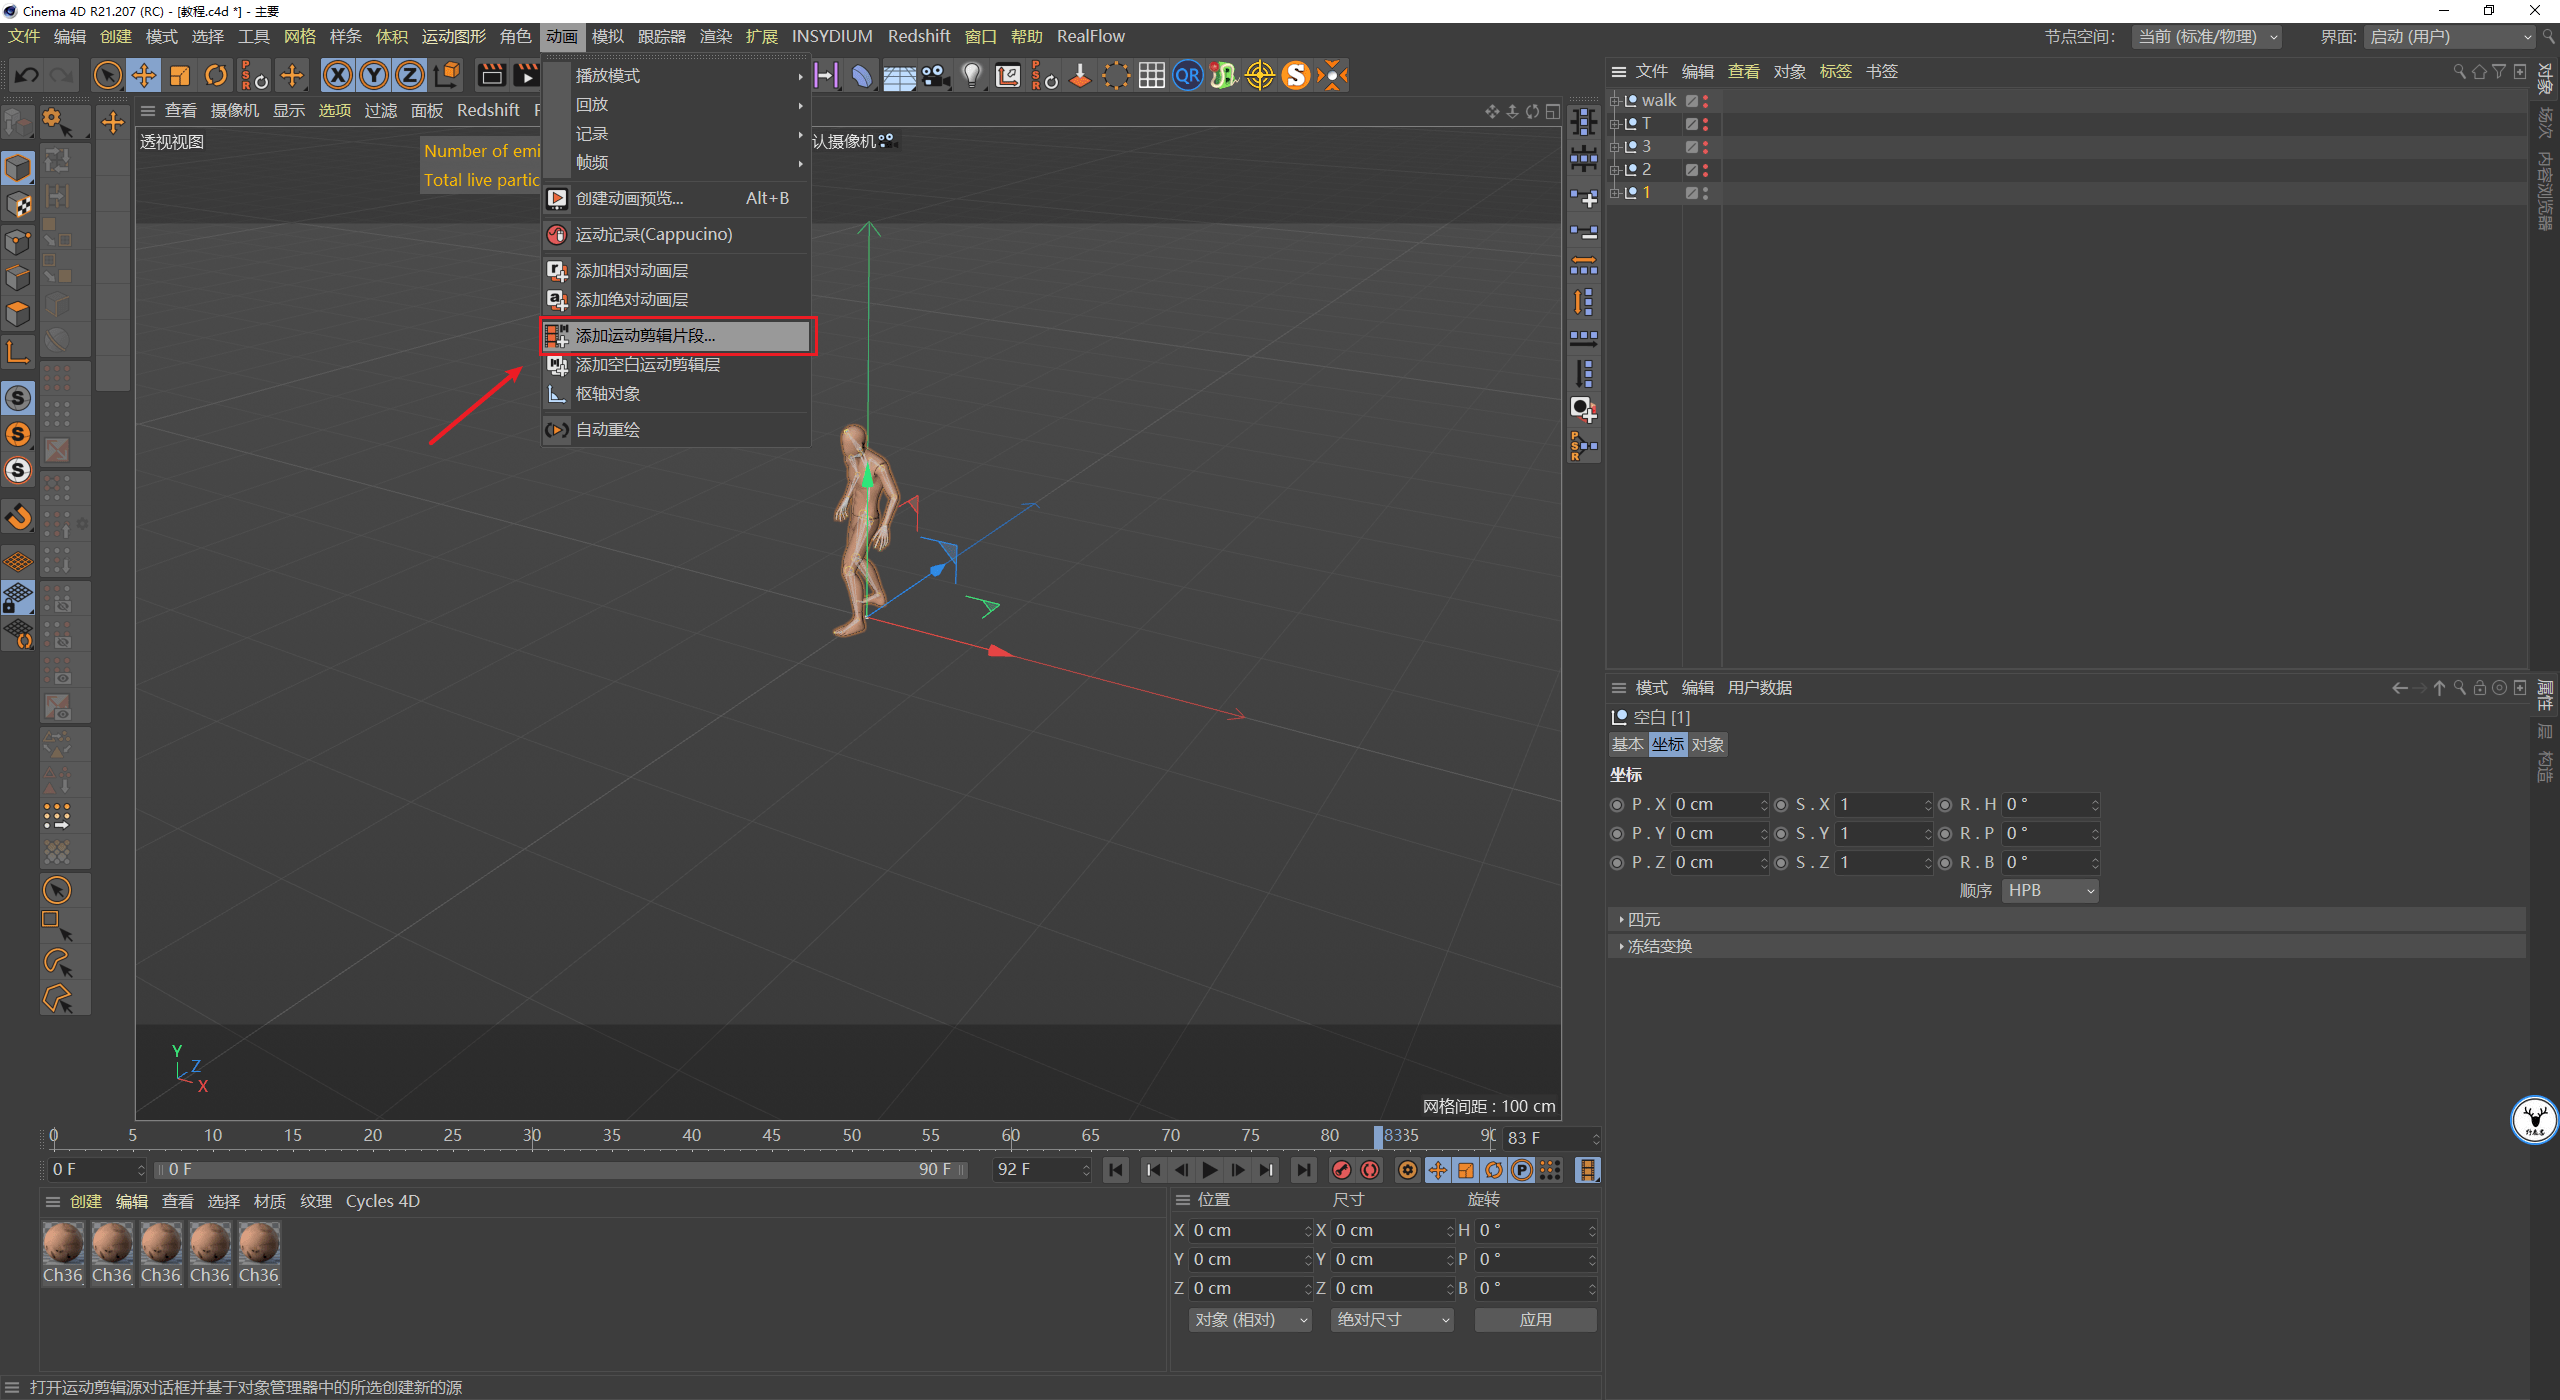2560x1400 pixels.
Task: Click the record active objects key button
Action: click(x=1342, y=1170)
